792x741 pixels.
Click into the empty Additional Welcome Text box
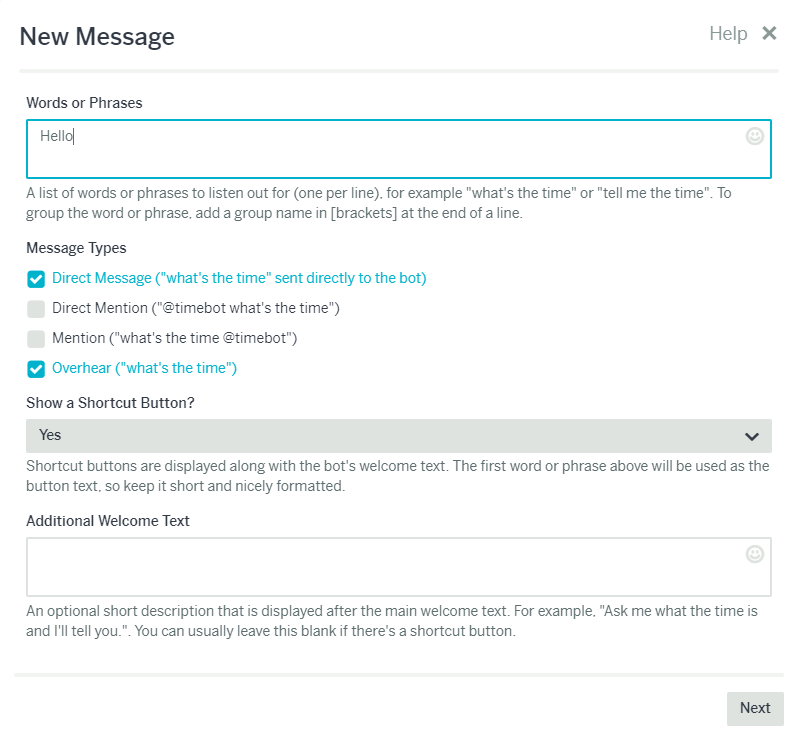399,567
